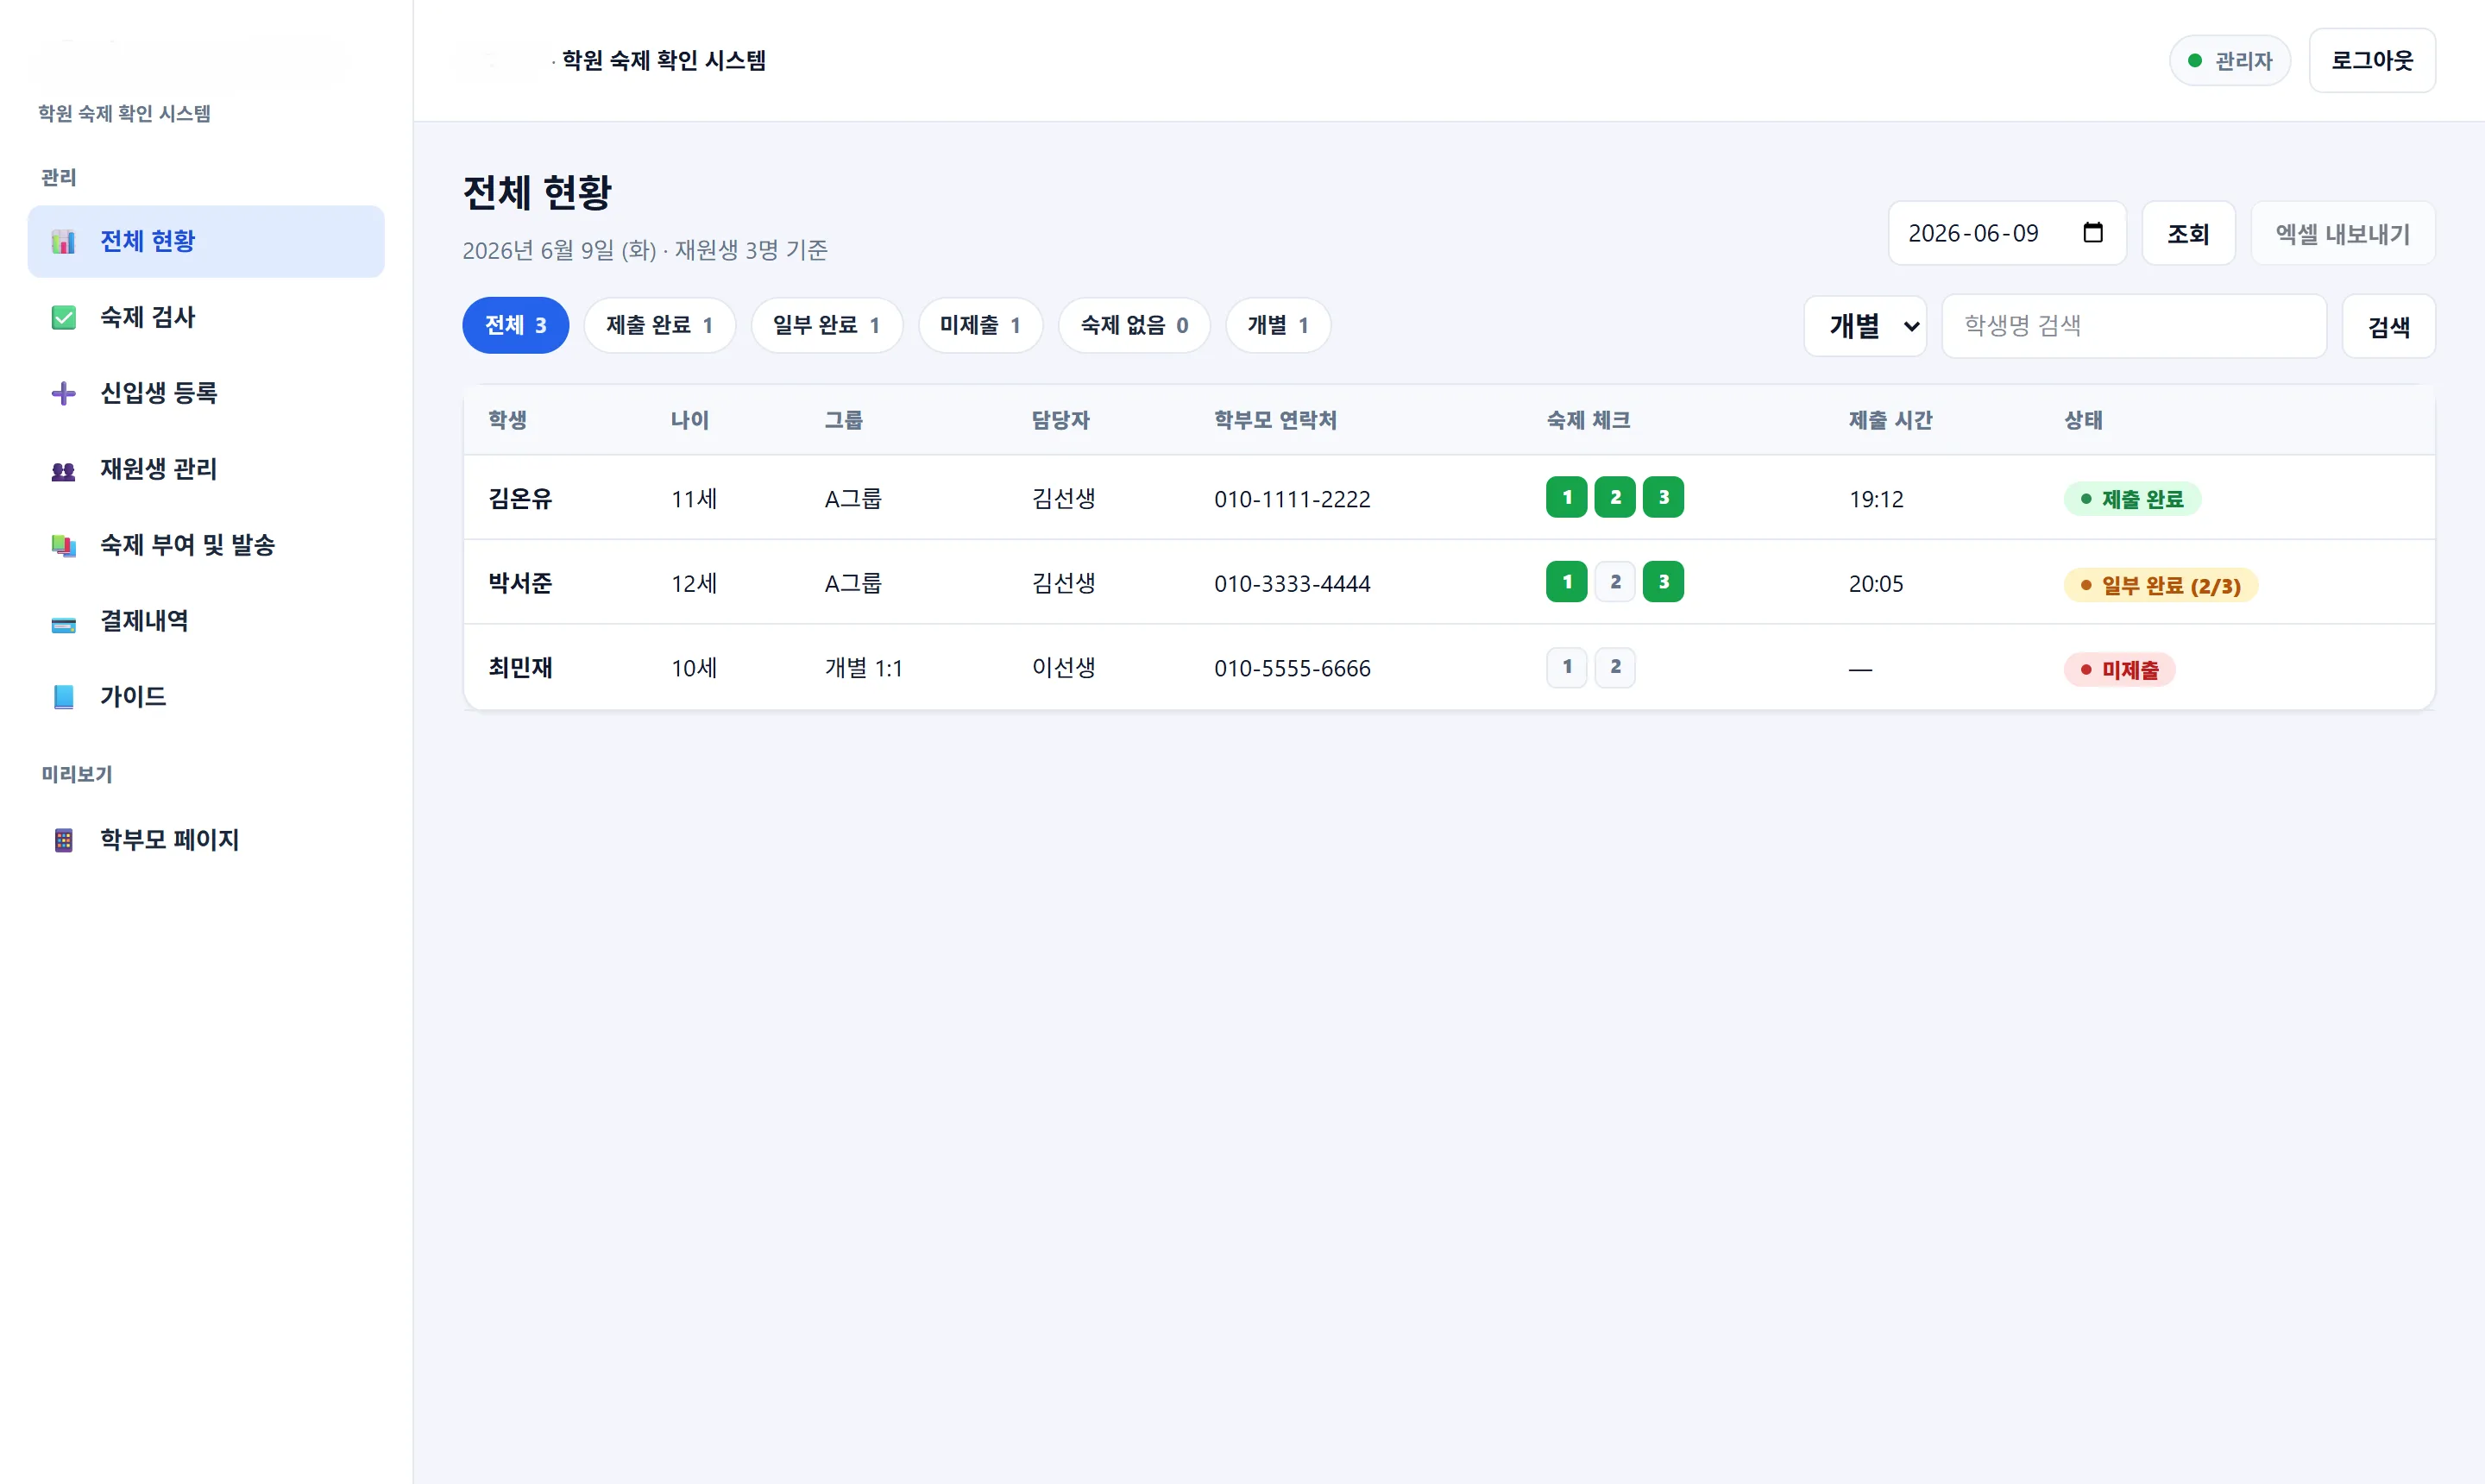This screenshot has height=1484, width=2485.
Task: Click the date field showing 2026-06-09
Action: [x=2007, y=234]
